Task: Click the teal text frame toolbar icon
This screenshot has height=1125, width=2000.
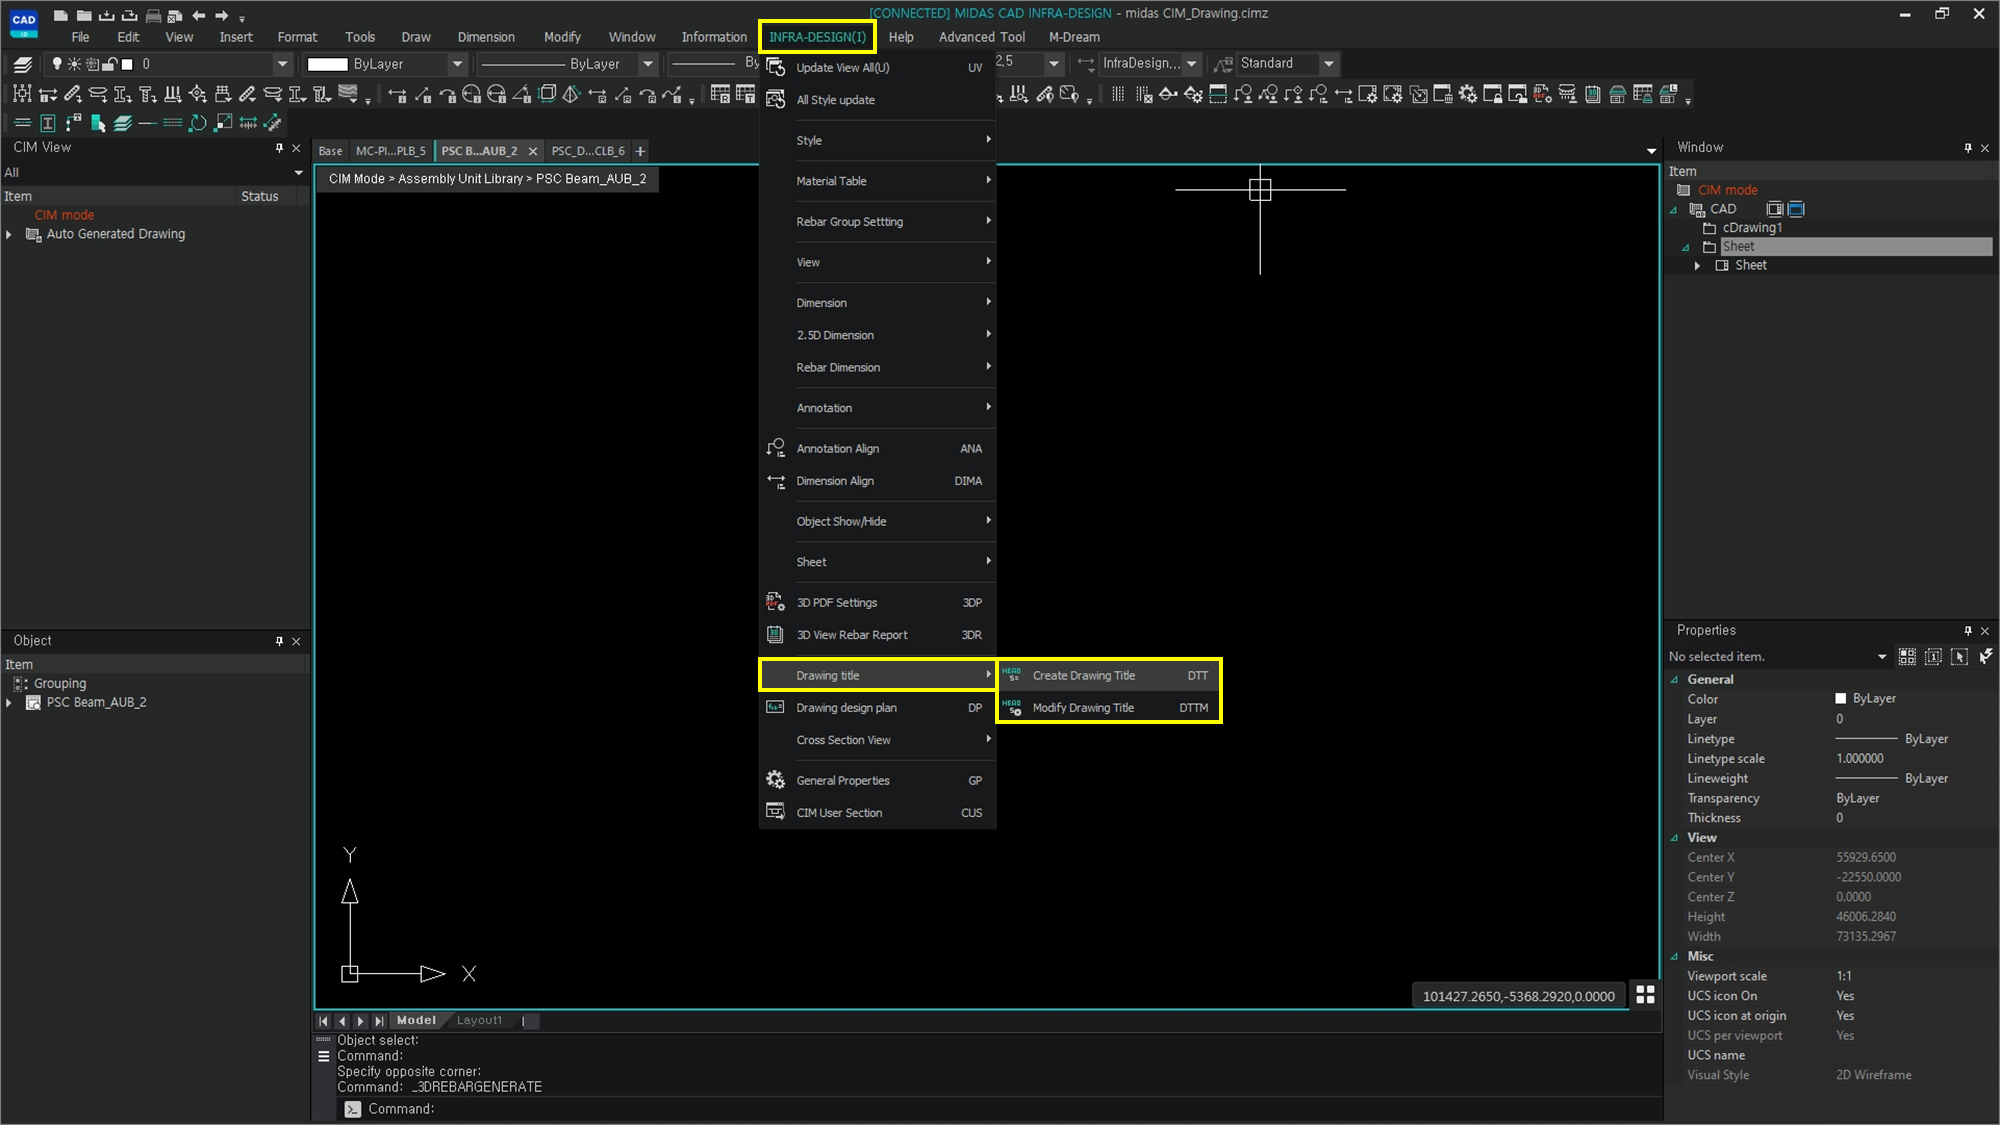Action: 47,122
